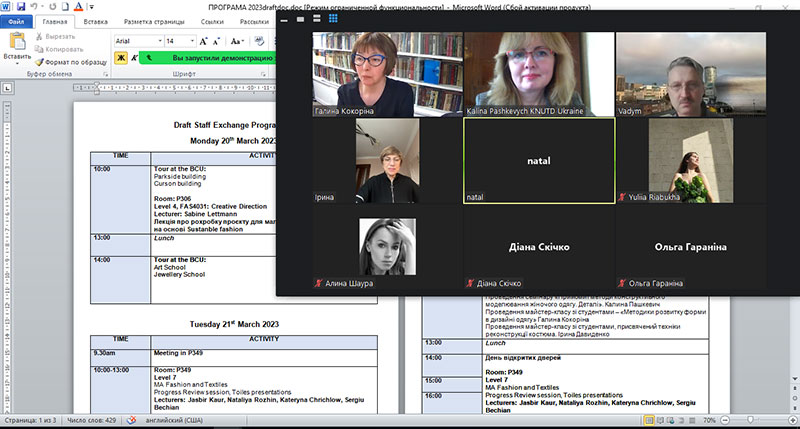Switch to Web Layout view
The height and width of the screenshot is (429, 800).
coord(671,421)
